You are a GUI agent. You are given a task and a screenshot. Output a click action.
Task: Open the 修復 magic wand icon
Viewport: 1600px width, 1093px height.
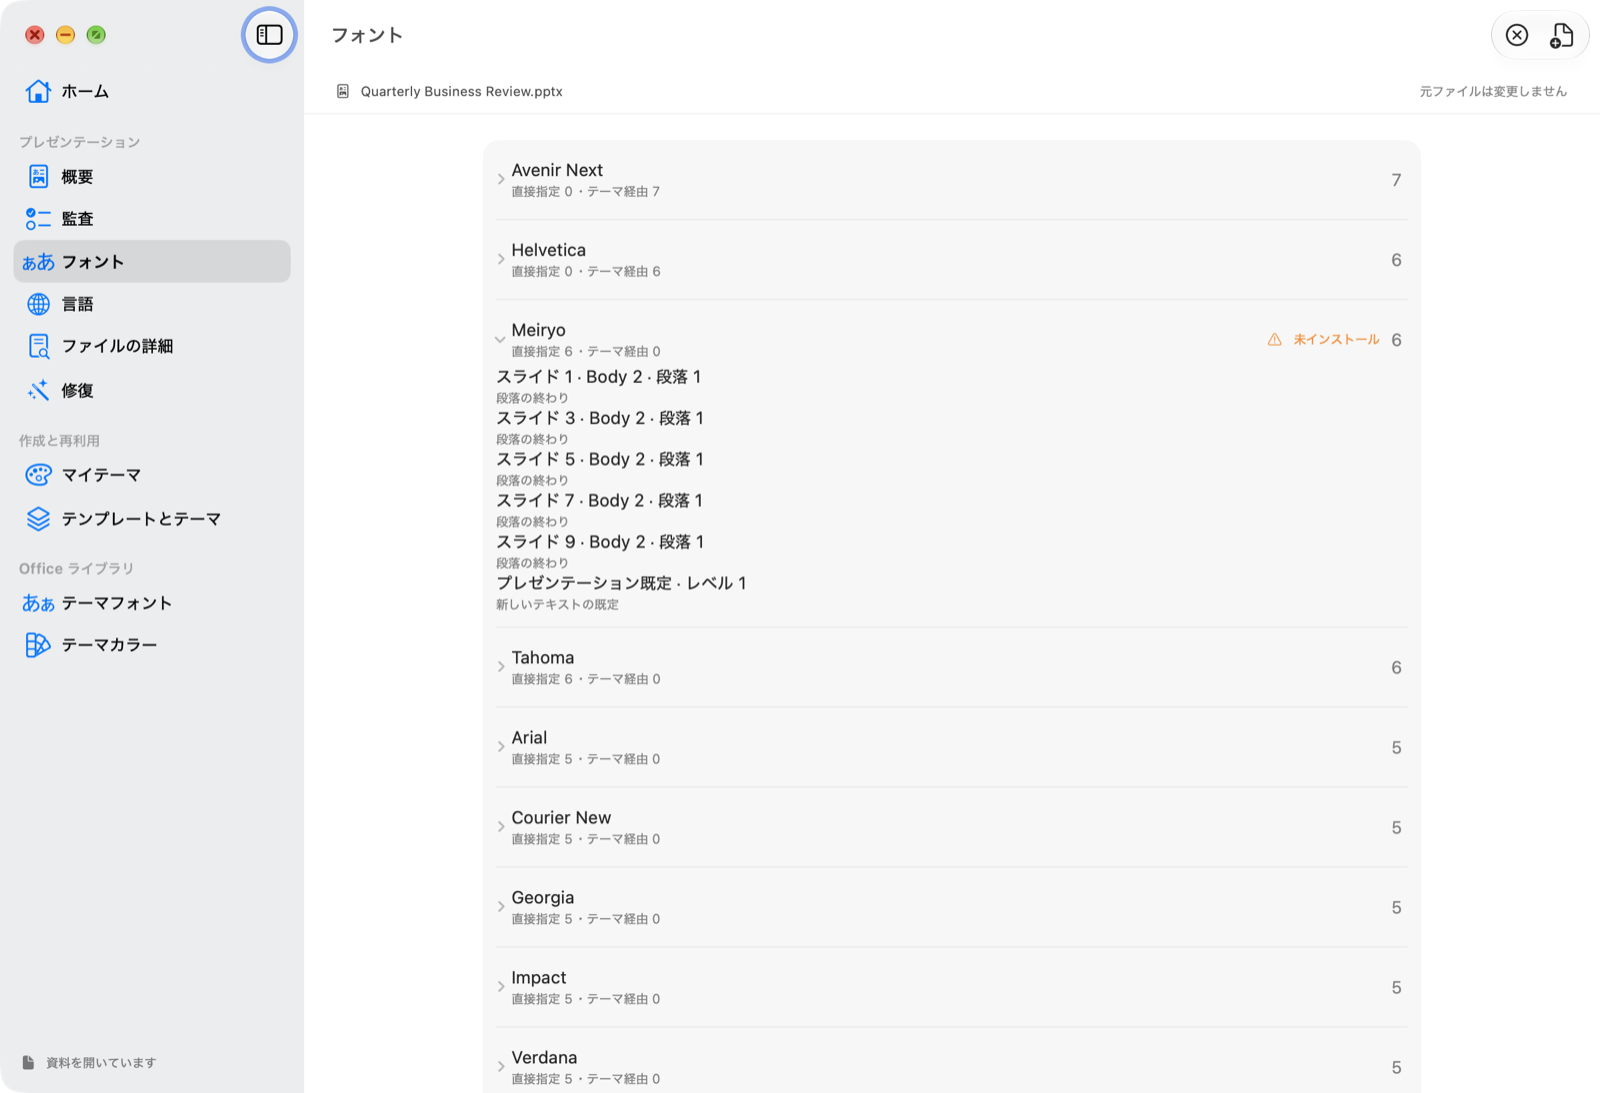(x=38, y=390)
